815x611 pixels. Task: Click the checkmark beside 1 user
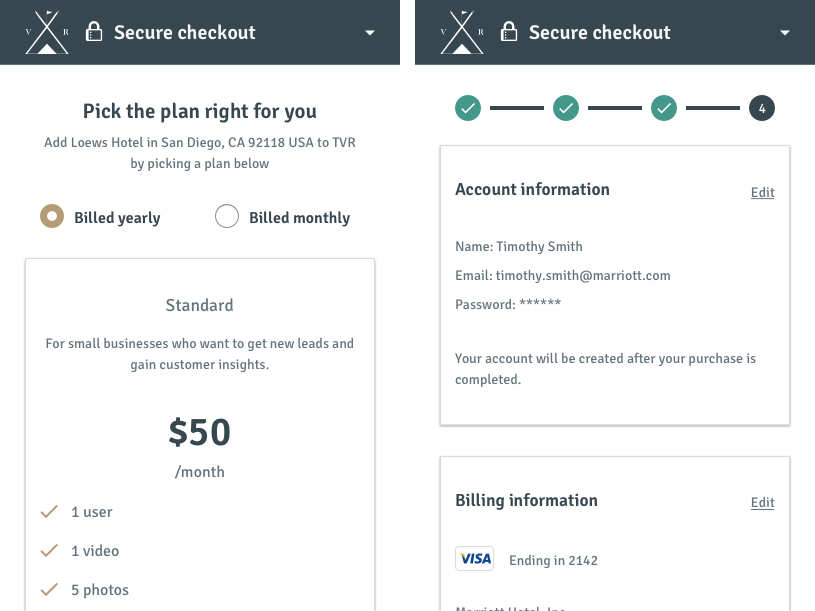pos(49,512)
